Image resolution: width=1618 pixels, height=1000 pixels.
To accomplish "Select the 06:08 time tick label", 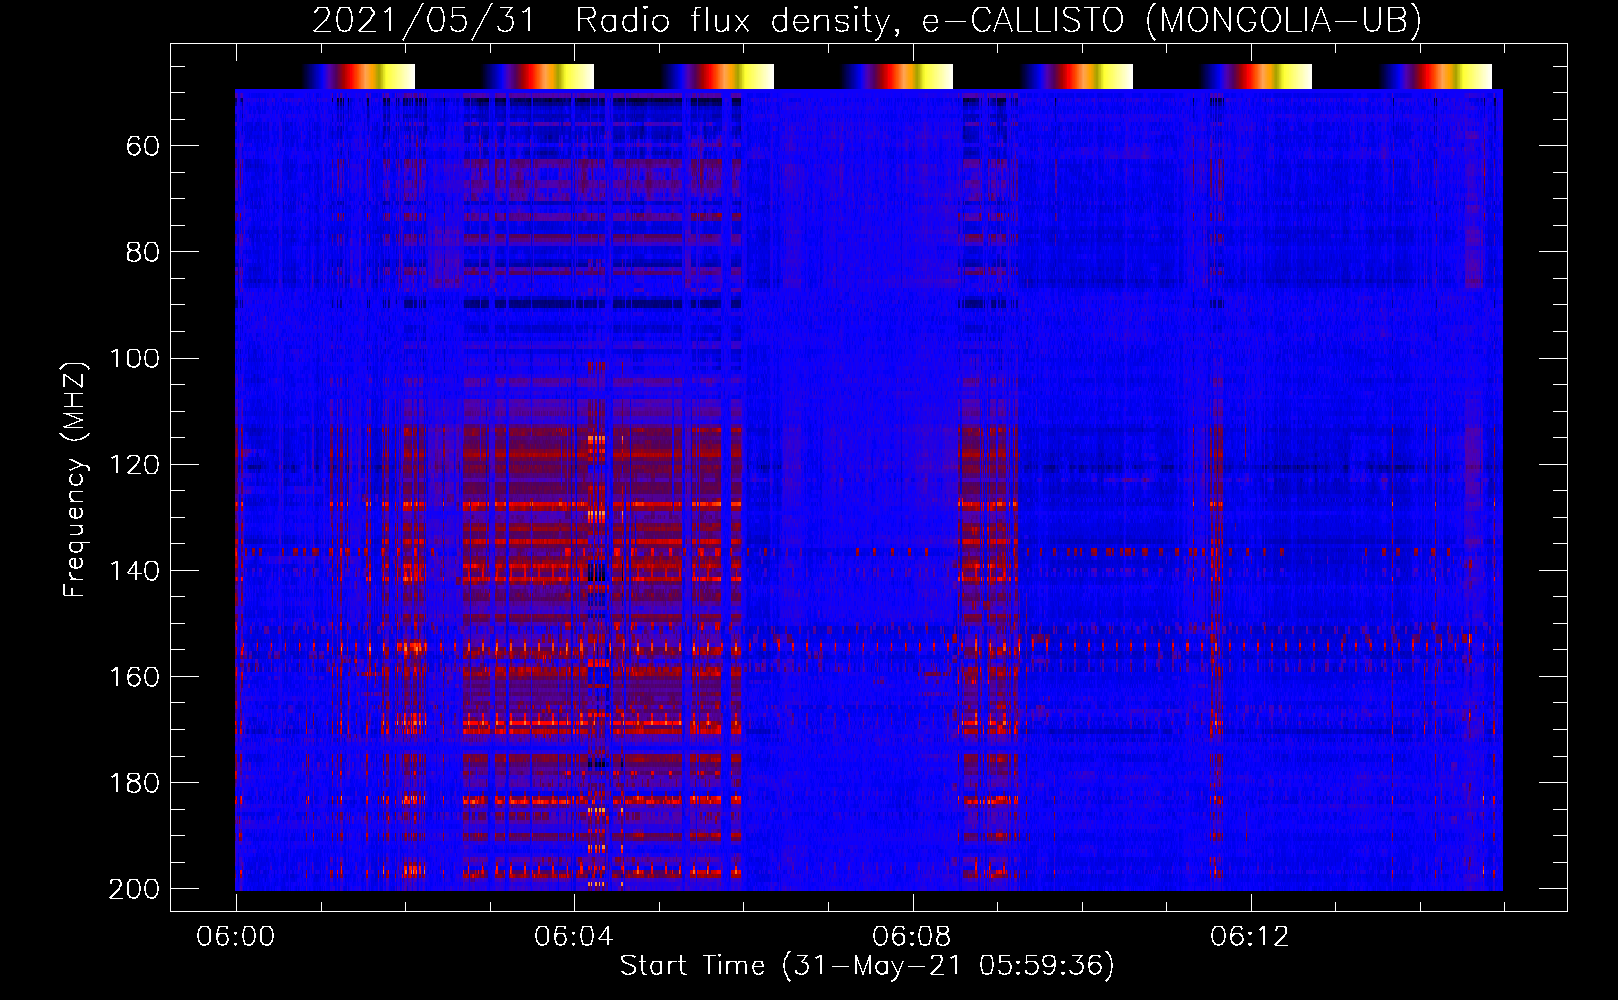I will (912, 936).
